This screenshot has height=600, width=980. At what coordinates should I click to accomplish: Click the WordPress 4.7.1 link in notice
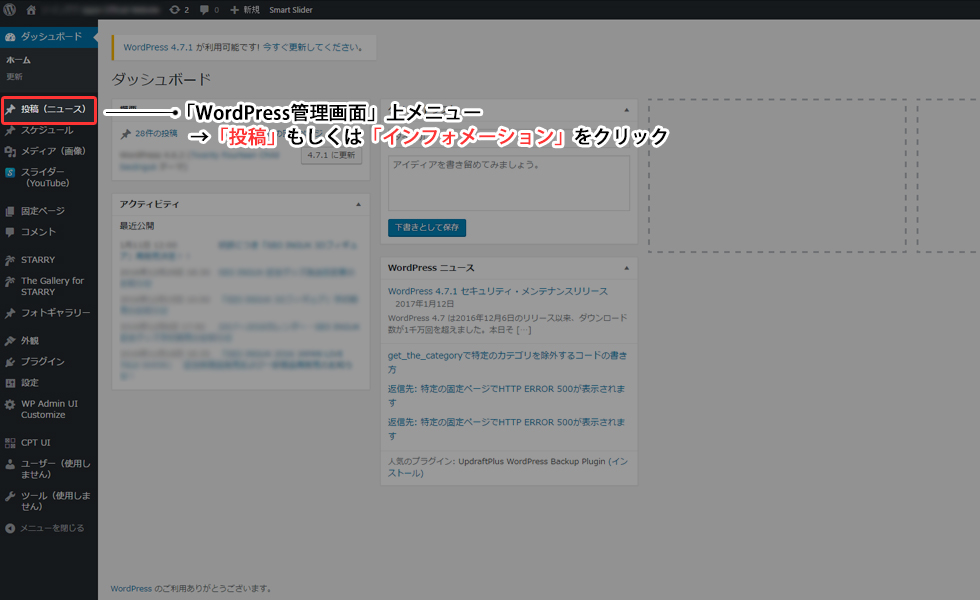[158, 47]
